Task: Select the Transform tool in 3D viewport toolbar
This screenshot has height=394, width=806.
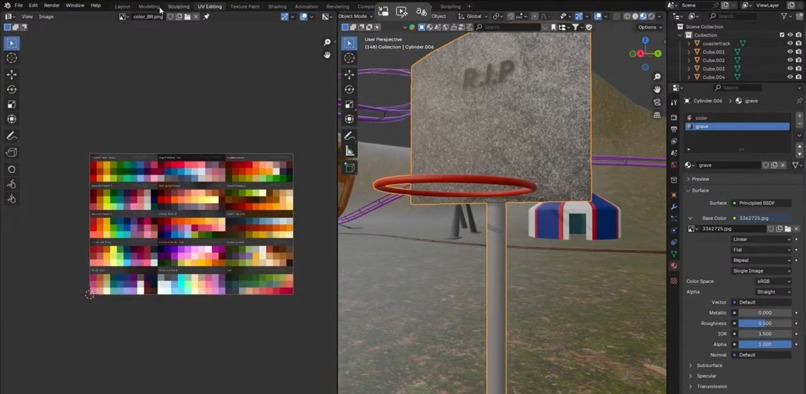Action: click(350, 119)
